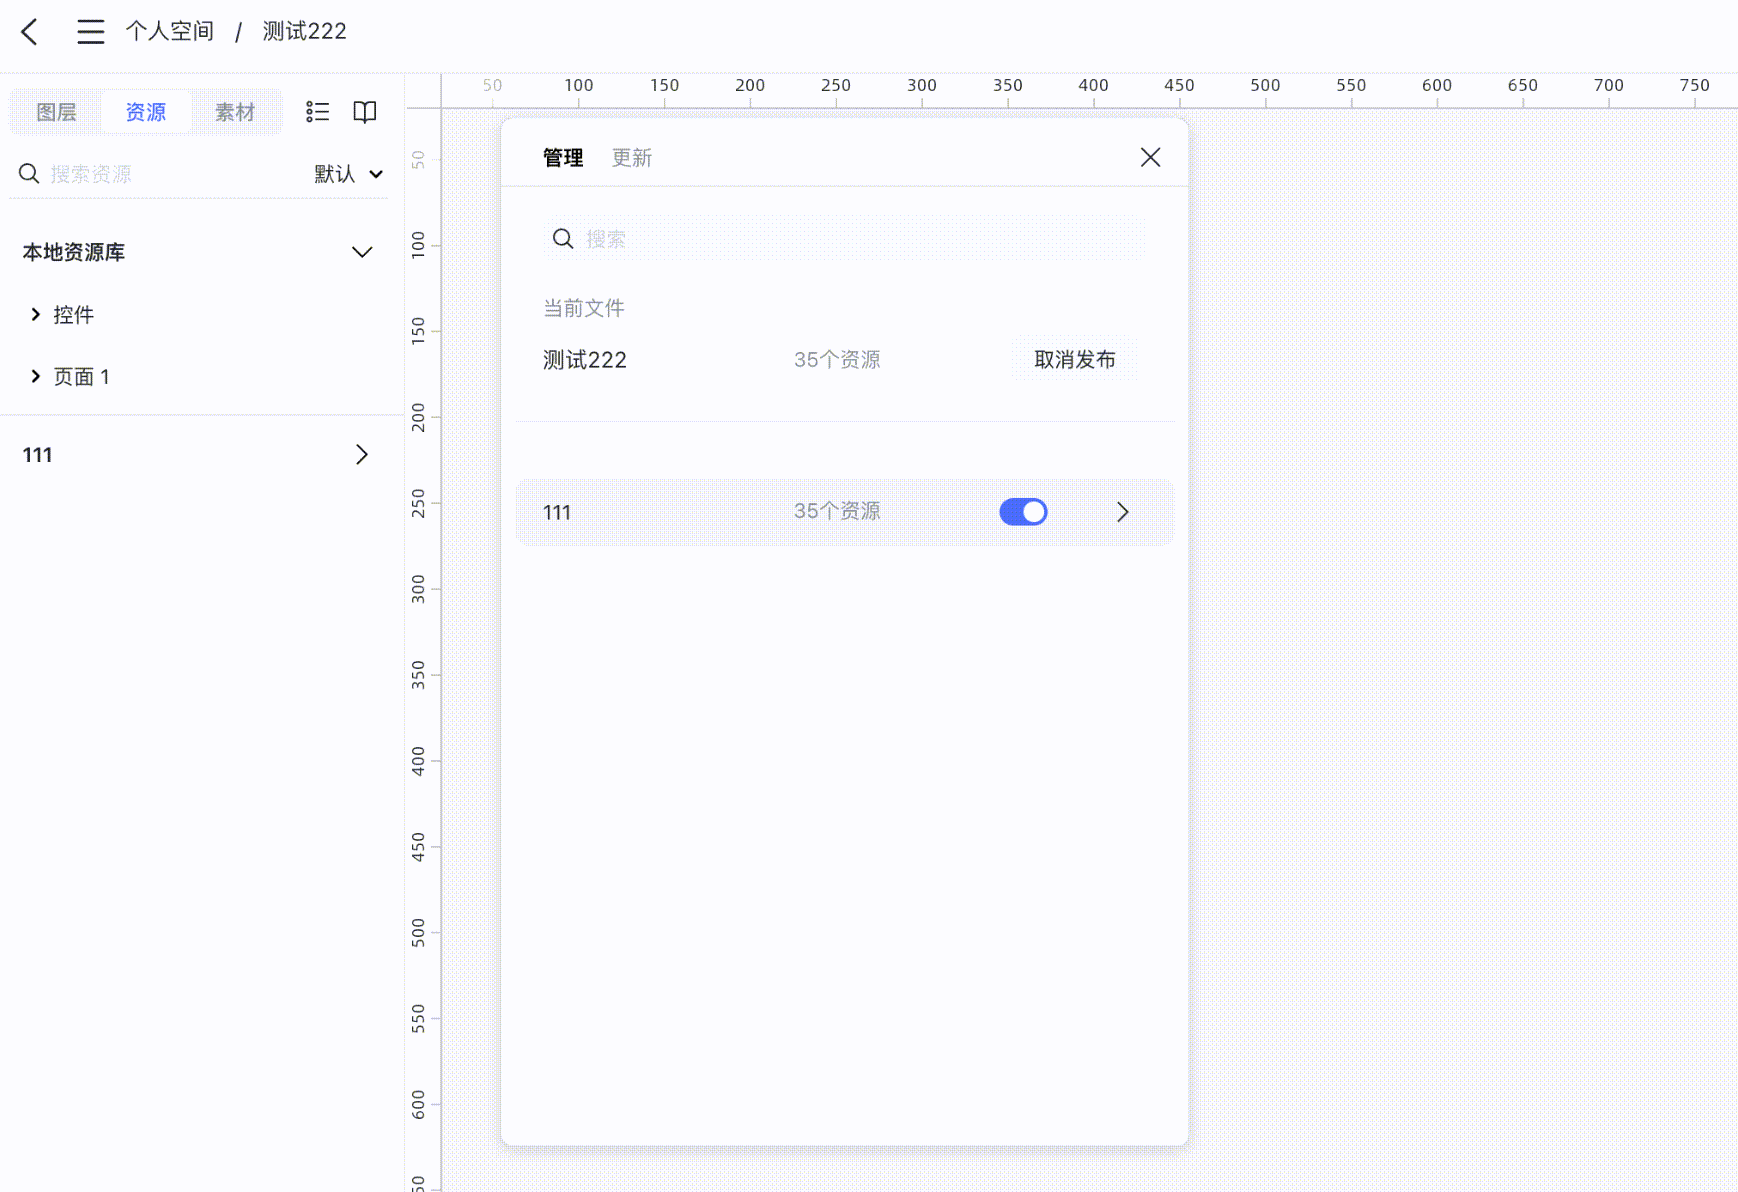Viewport: 1738px width, 1192px height.
Task: Click the 取消发布 button
Action: [1074, 360]
